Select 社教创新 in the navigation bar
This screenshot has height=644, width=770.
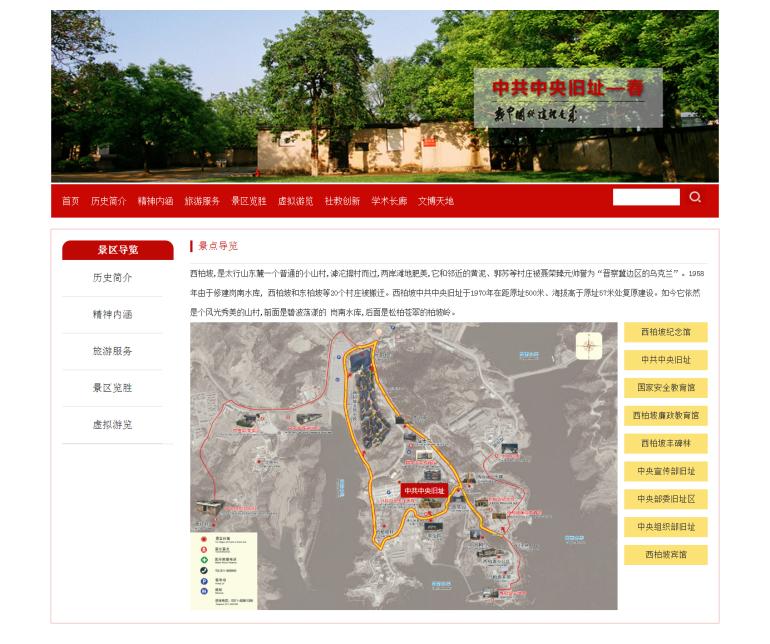pyautogui.click(x=342, y=201)
